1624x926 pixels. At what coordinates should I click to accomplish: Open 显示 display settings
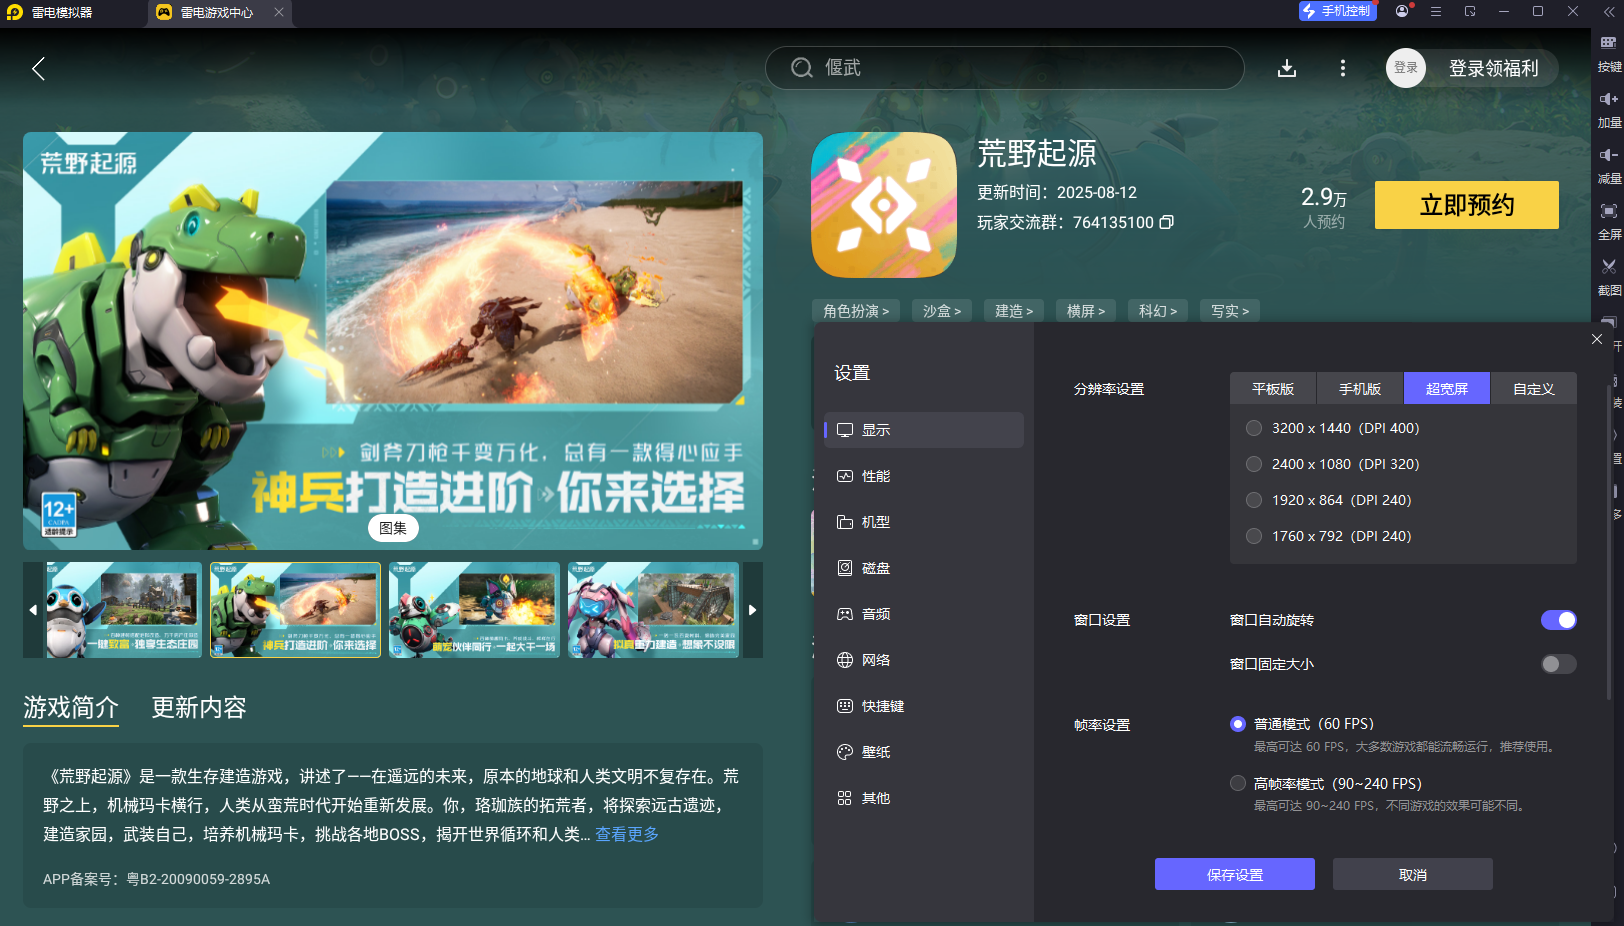tap(924, 430)
